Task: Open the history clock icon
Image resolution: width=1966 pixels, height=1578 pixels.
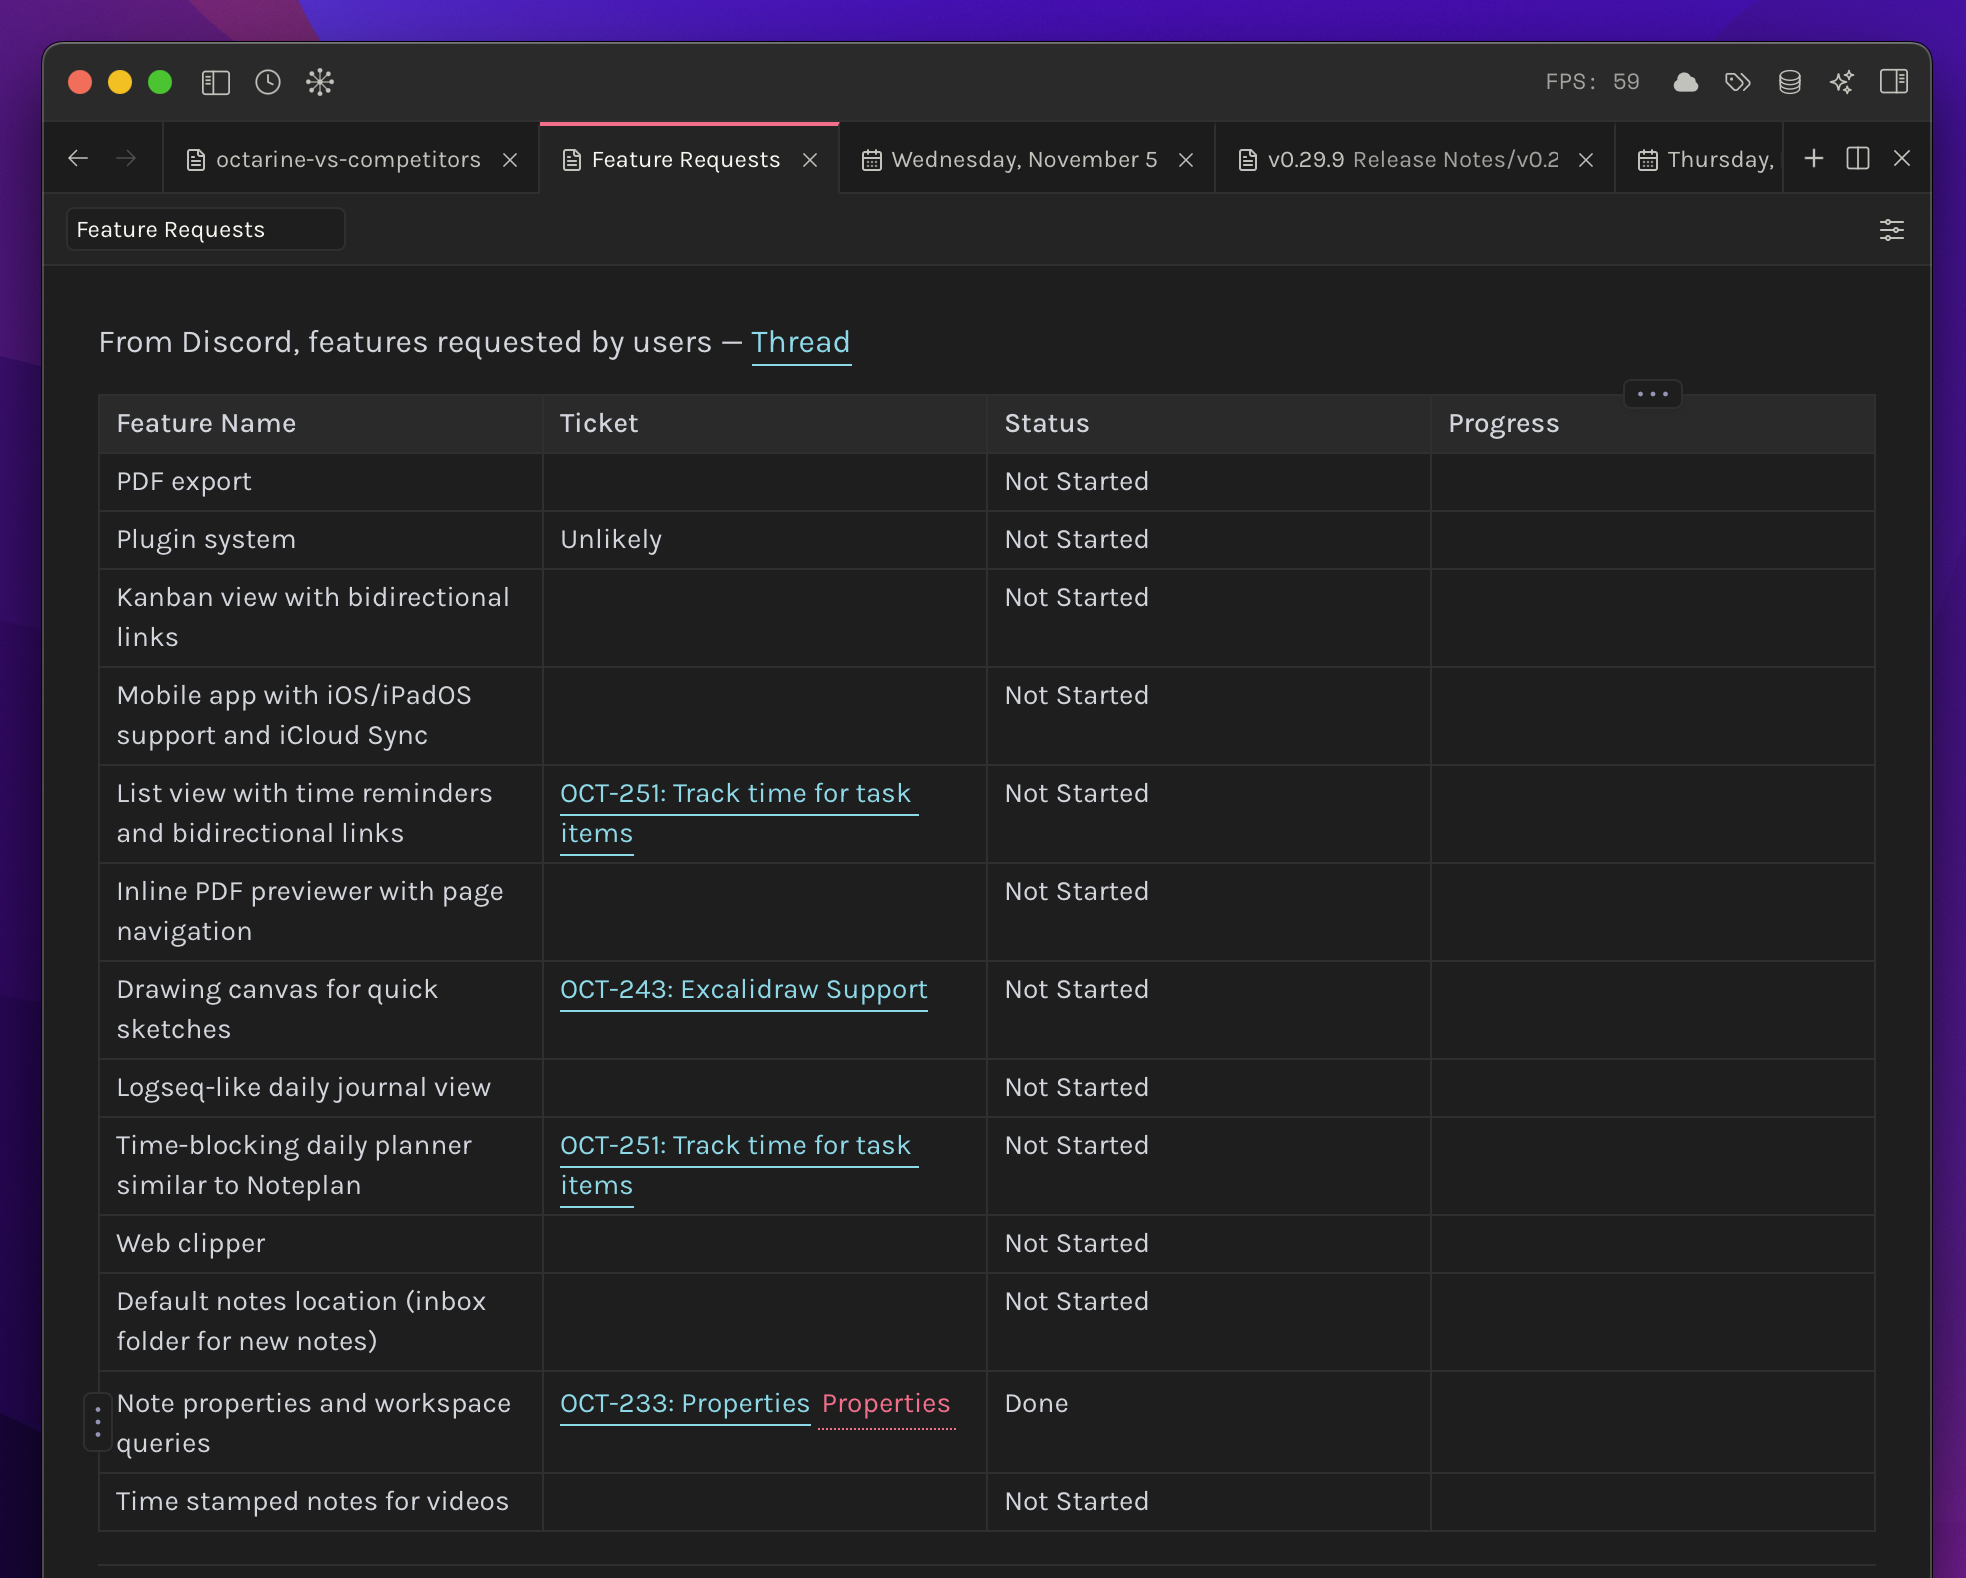Action: click(x=268, y=82)
